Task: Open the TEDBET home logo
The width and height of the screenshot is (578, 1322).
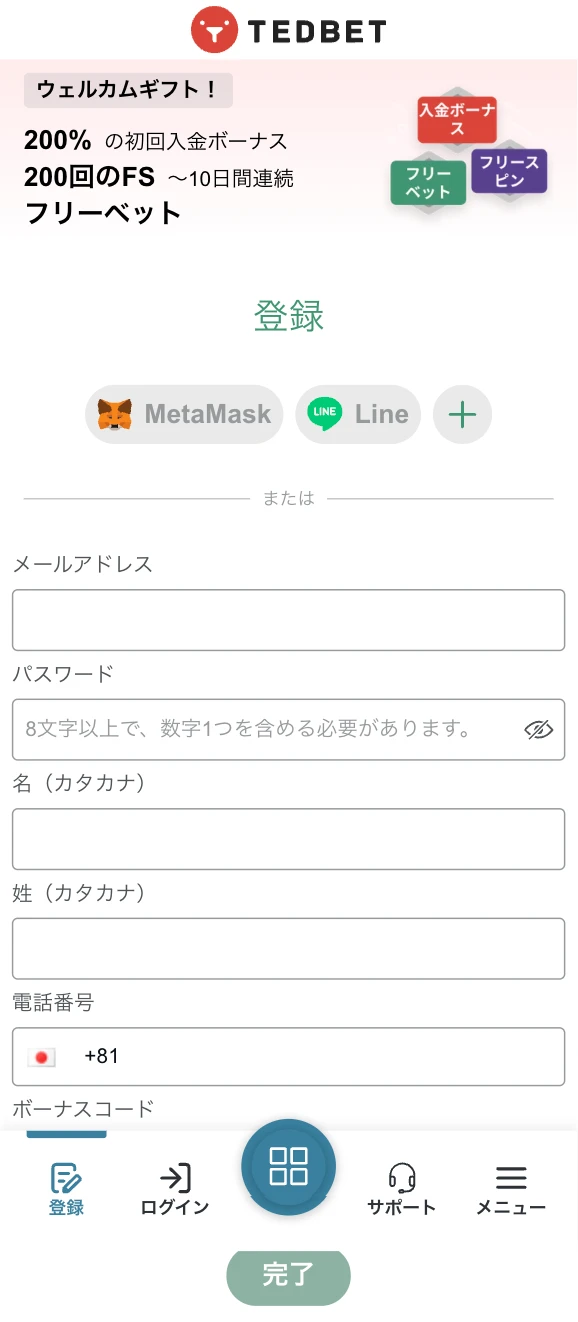Action: 288,29
